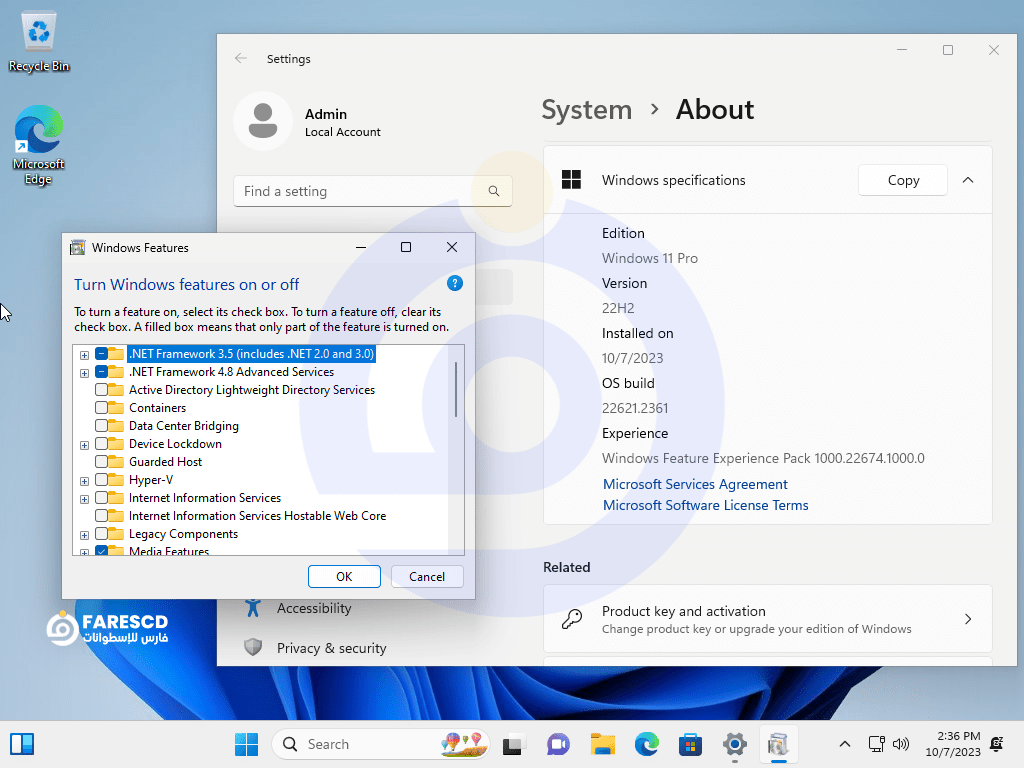This screenshot has height=768, width=1024.
Task: Click the blue help icon in Windows Features
Action: pos(455,283)
